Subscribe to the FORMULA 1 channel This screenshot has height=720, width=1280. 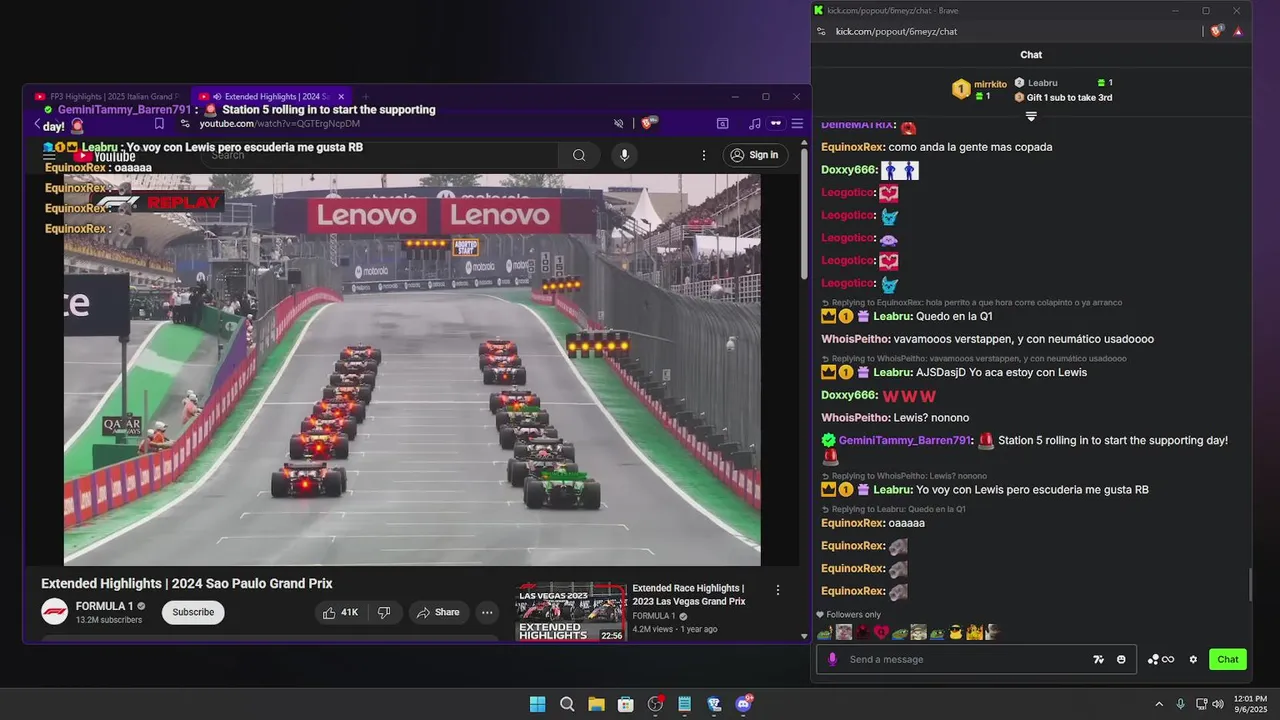(x=193, y=612)
